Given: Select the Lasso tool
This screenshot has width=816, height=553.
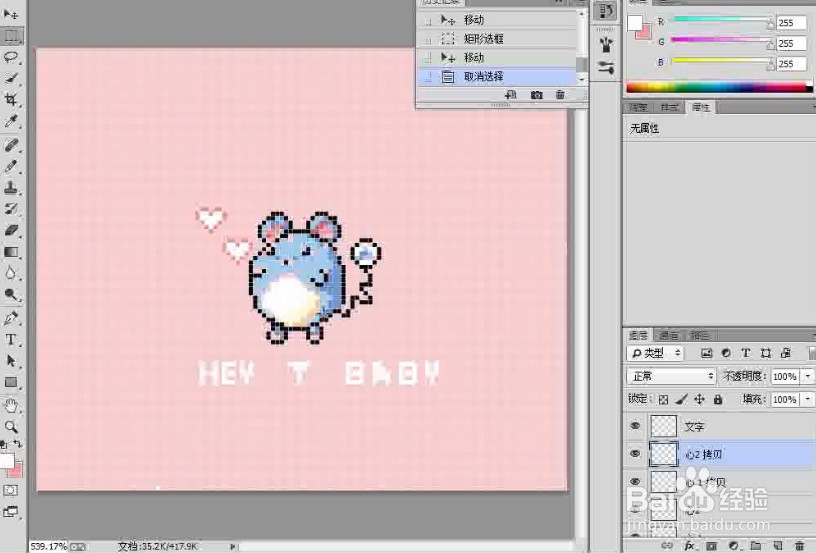Looking at the screenshot, I should [x=11, y=57].
